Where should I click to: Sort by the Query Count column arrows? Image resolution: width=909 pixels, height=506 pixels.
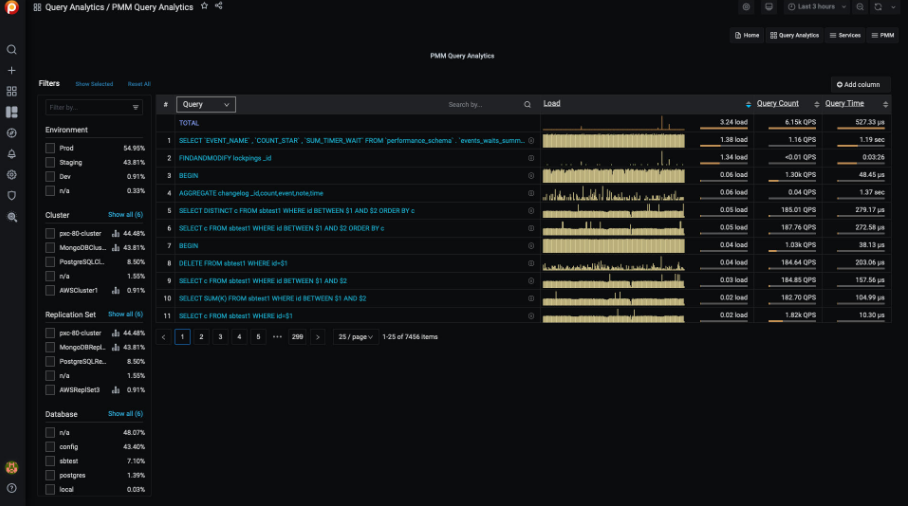pos(817,104)
